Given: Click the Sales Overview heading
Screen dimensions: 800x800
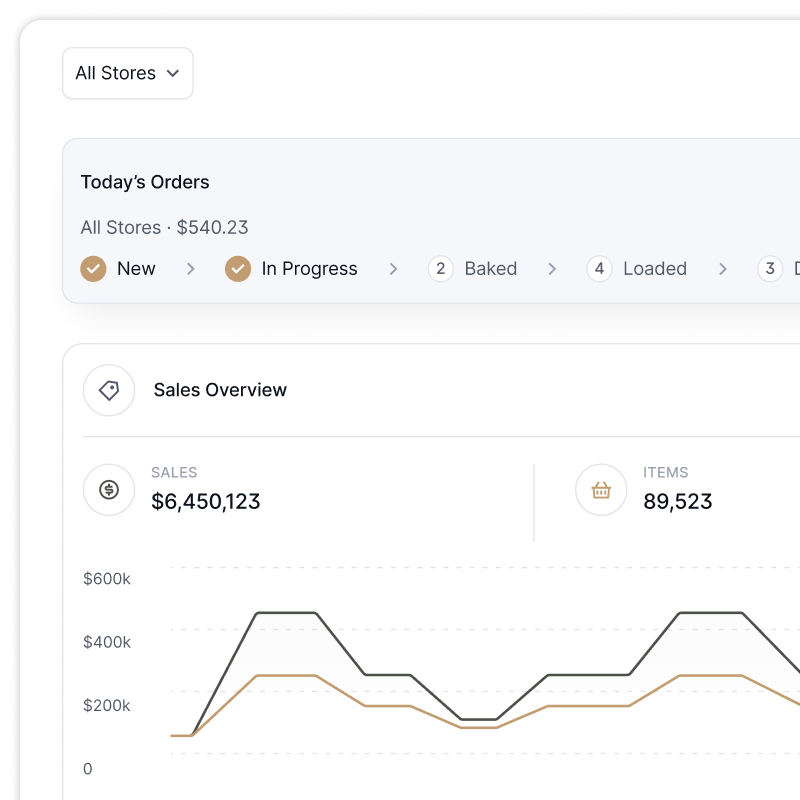Looking at the screenshot, I should click(220, 390).
